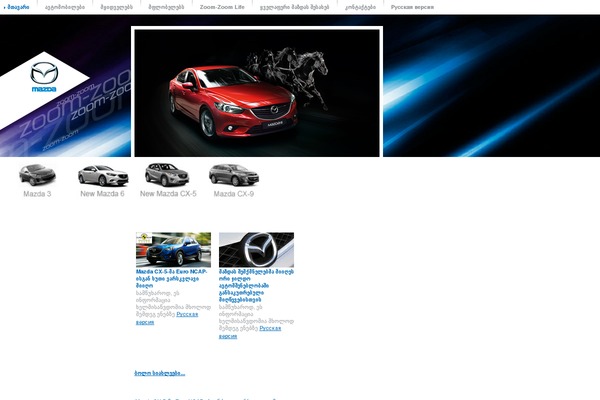600x400 pixels.
Task: Open the კონტაქტები (contacts) menu item
Action: click(x=360, y=7)
